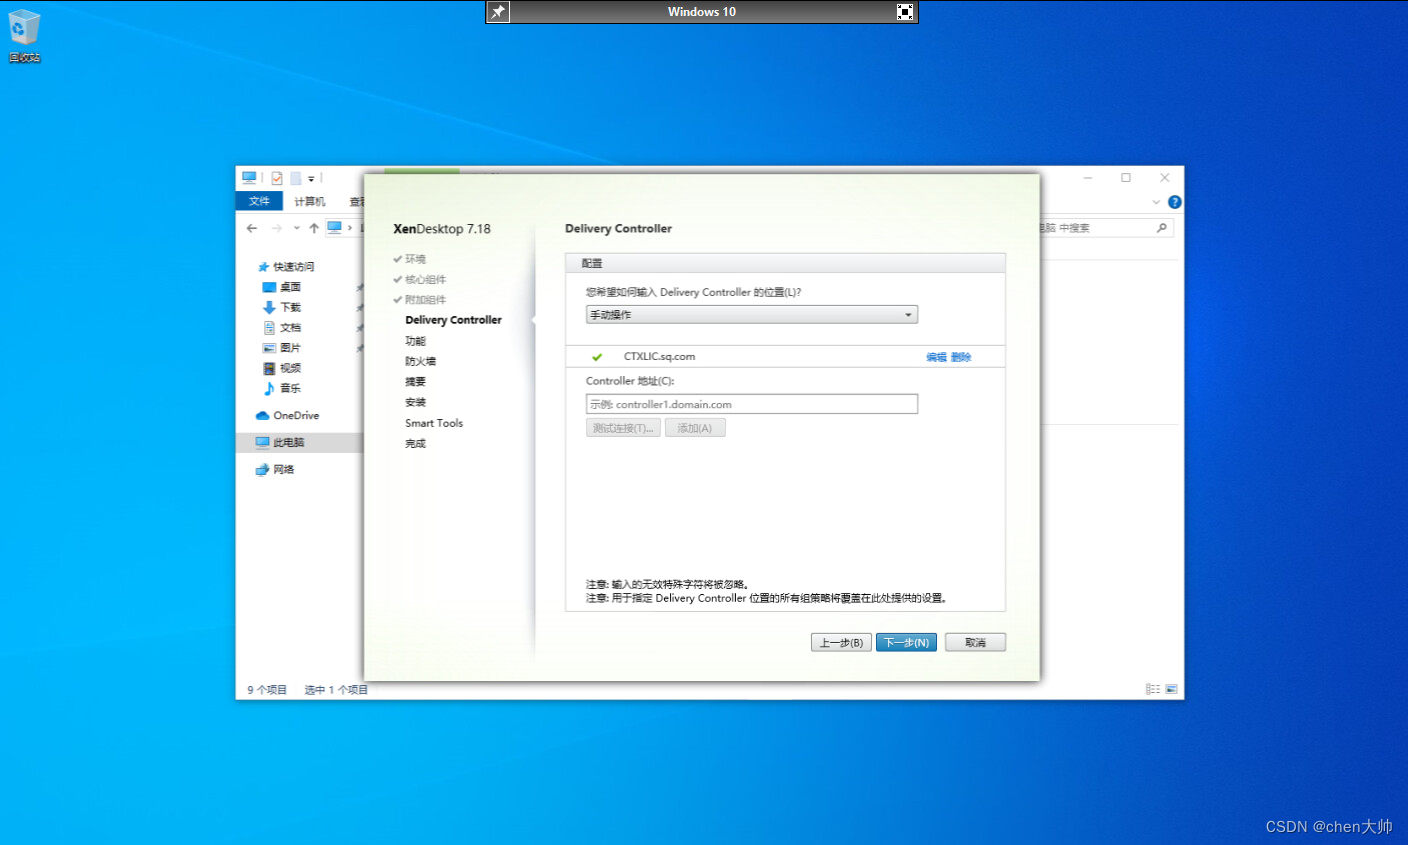The image size is (1408, 845).
Task: Close the File Explorer window
Action: click(1165, 178)
